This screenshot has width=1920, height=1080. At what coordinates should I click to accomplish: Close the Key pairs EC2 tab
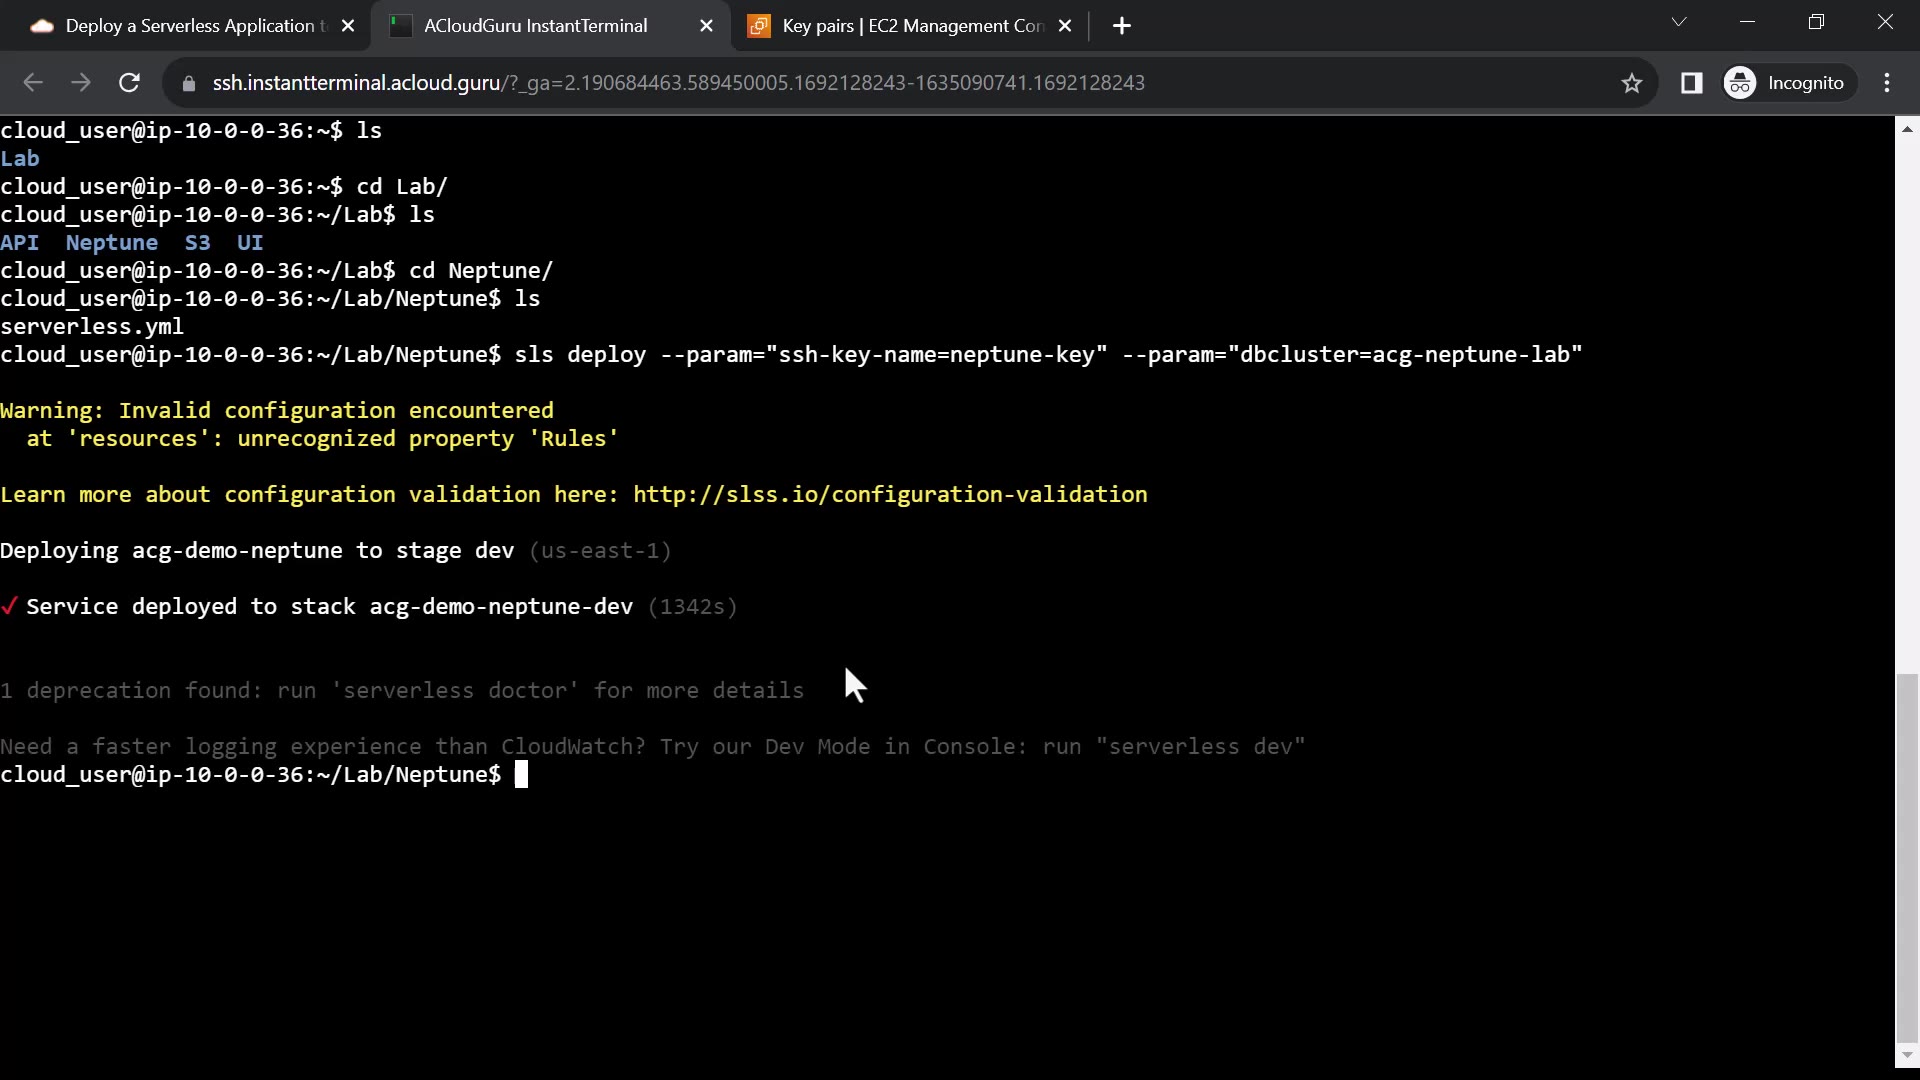click(1065, 26)
